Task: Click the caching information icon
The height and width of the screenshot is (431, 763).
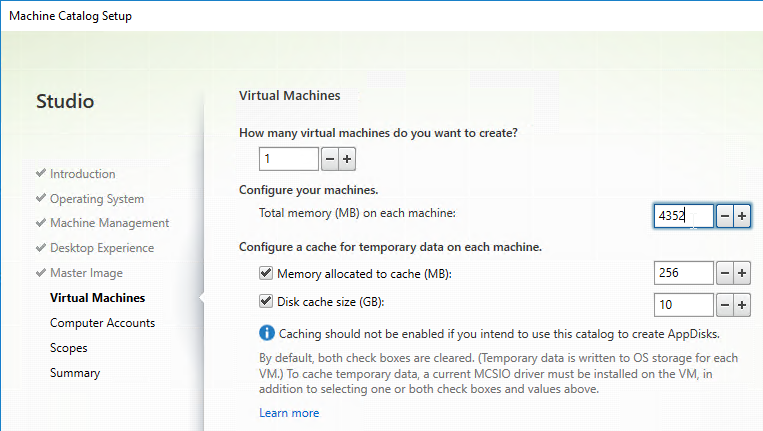Action: [267, 333]
